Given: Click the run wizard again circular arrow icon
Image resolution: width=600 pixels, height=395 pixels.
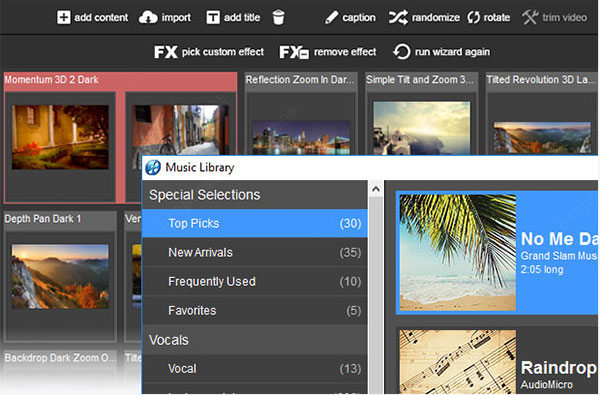Looking at the screenshot, I should pyautogui.click(x=401, y=52).
